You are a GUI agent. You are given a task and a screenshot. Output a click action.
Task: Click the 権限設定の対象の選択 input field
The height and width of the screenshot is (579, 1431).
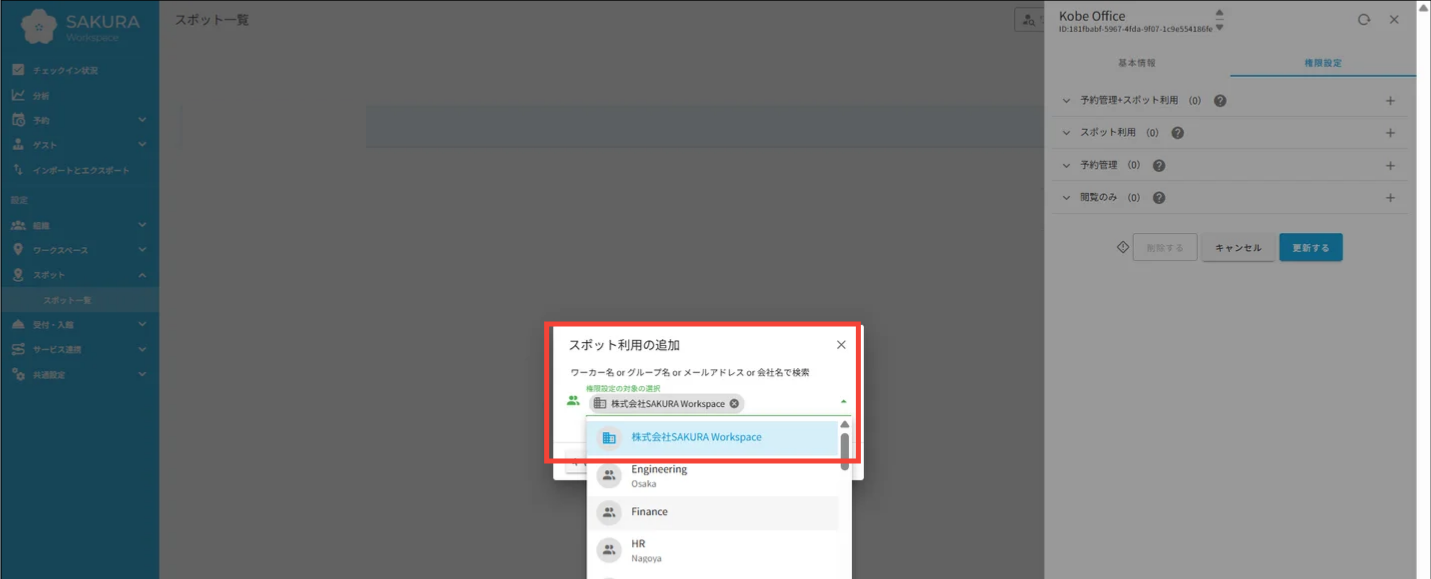click(x=718, y=403)
